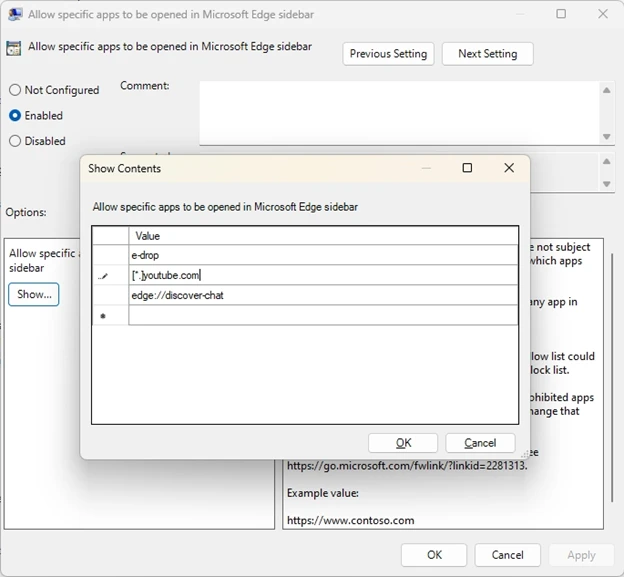Viewport: 624px width, 577px height.
Task: Click the row header beside edge://discover-chat
Action: point(110,295)
